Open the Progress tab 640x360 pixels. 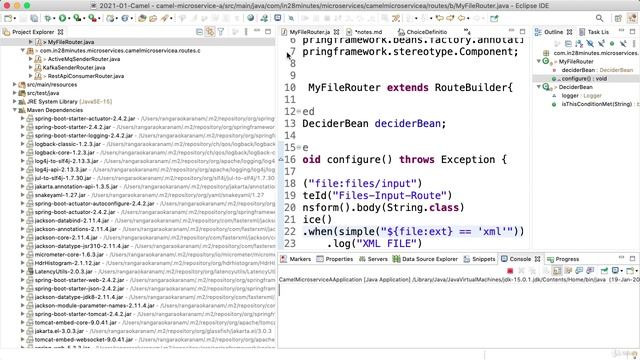click(563, 259)
